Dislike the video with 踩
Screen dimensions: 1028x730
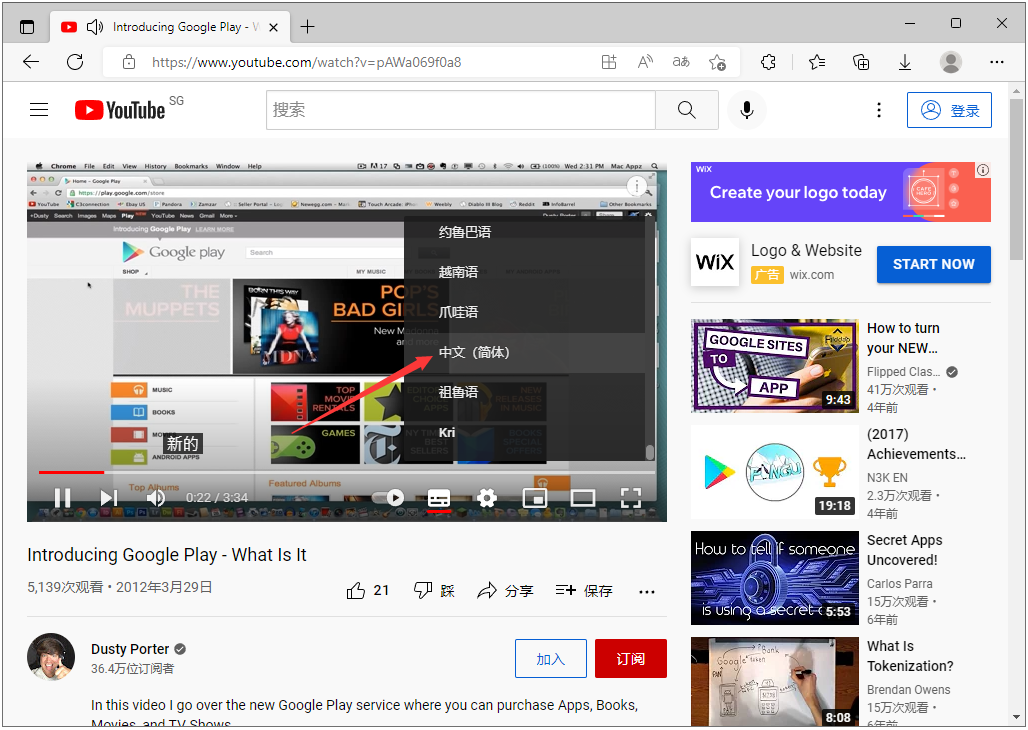(434, 590)
